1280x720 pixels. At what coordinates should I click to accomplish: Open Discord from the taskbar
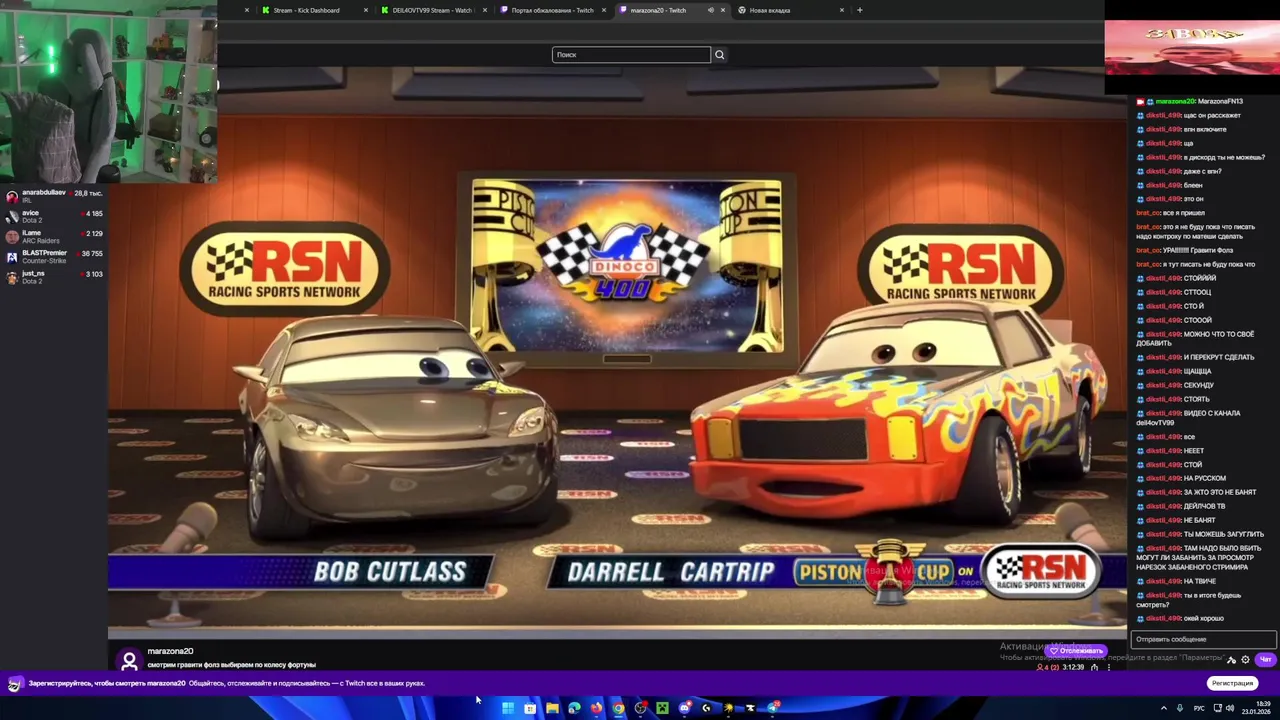click(684, 708)
